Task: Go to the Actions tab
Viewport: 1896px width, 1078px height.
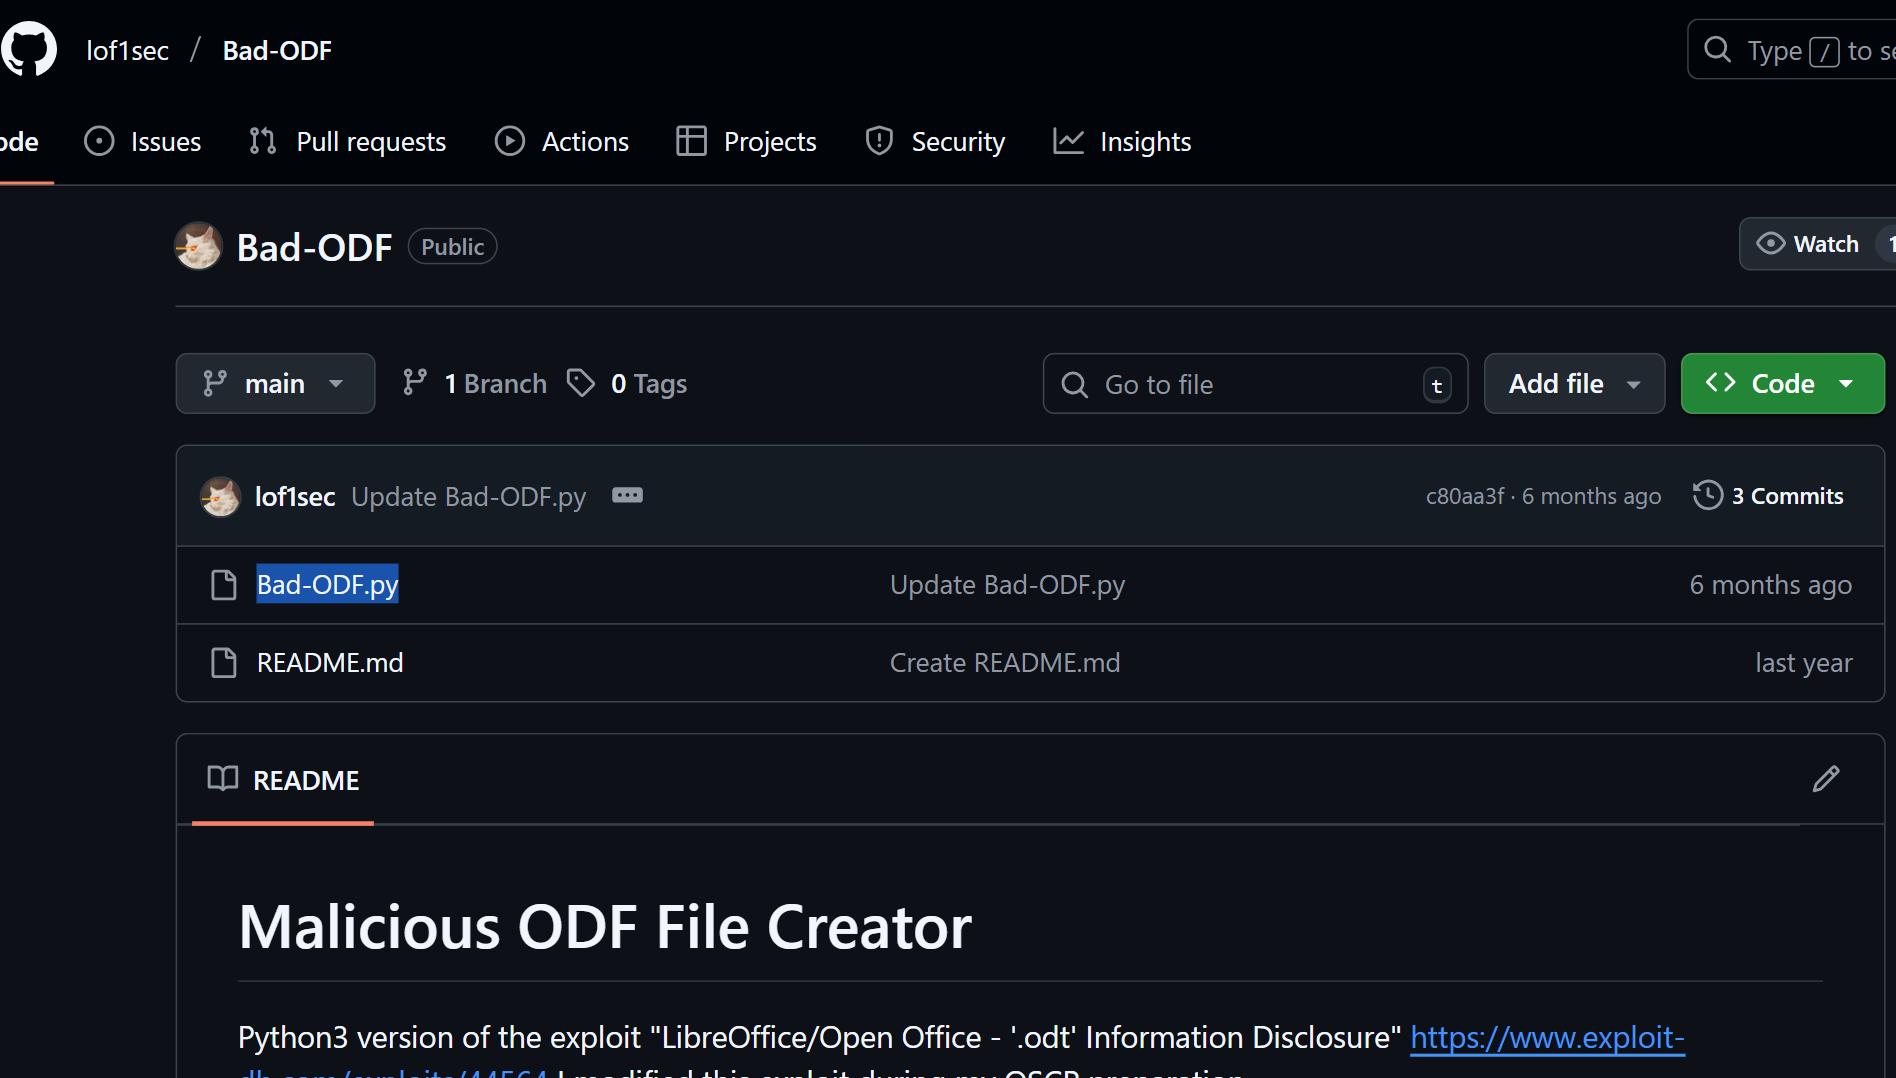Action: click(562, 141)
